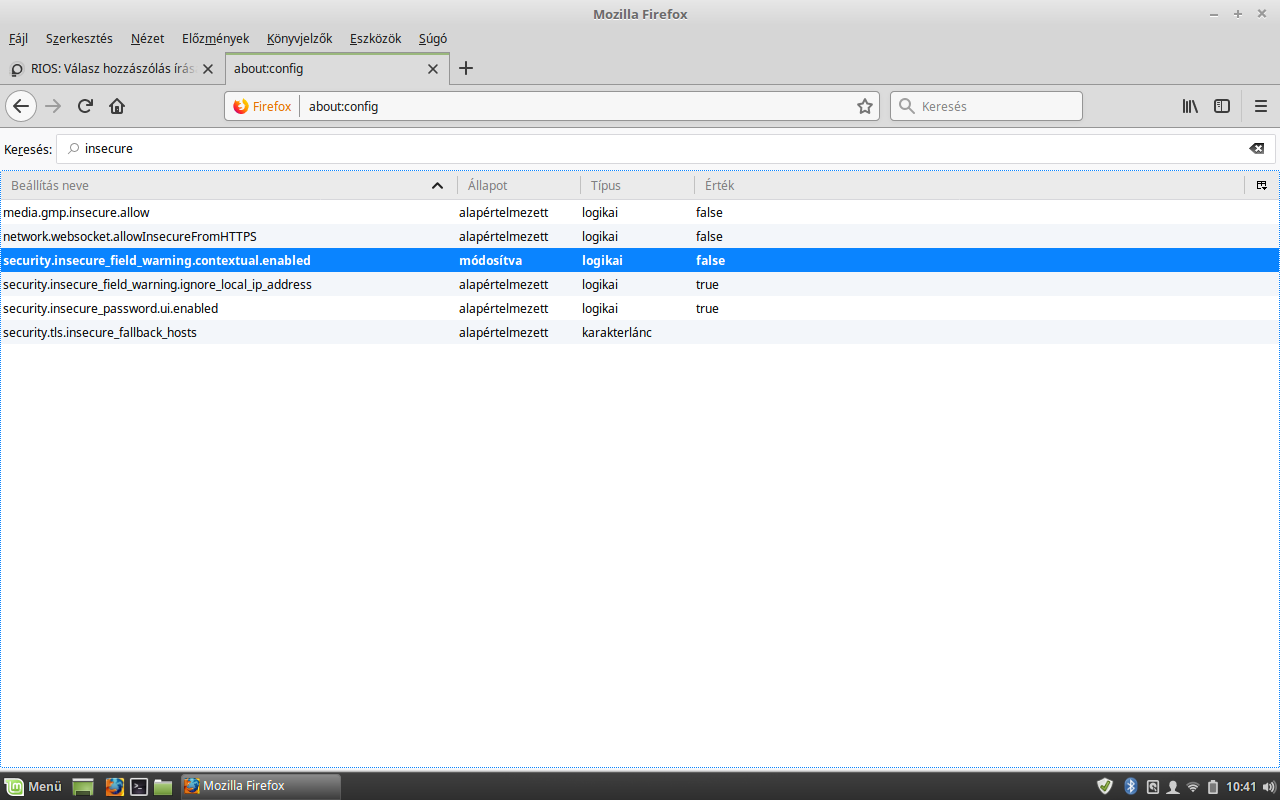Open the Szerkesztés menu
1280x800 pixels.
pyautogui.click(x=79, y=39)
